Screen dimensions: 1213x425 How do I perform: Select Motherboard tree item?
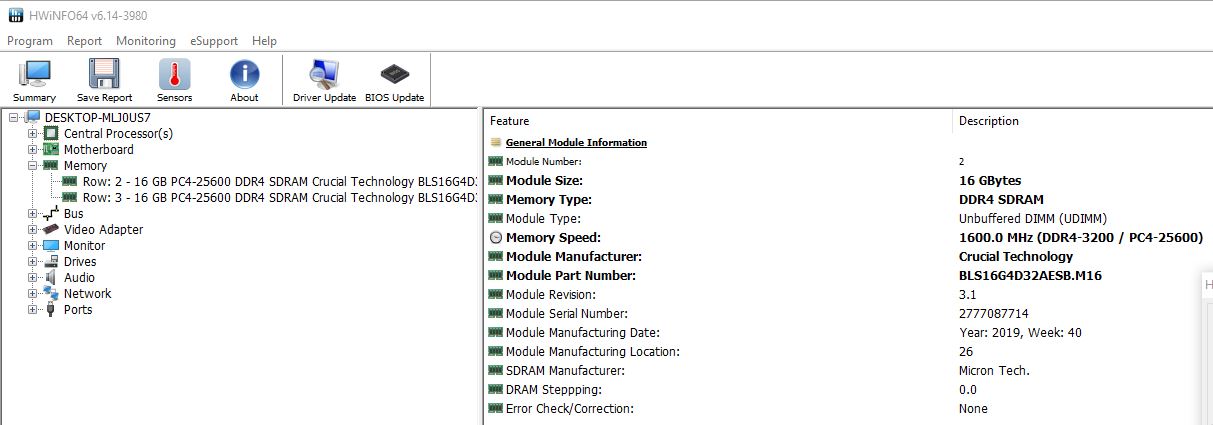click(98, 150)
